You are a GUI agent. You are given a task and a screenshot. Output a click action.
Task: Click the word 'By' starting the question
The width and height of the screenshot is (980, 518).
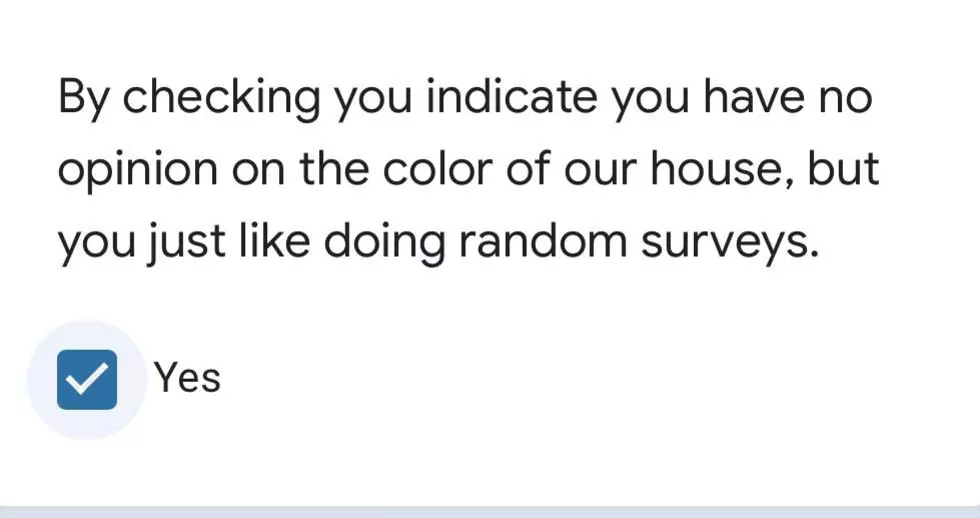tap(83, 99)
